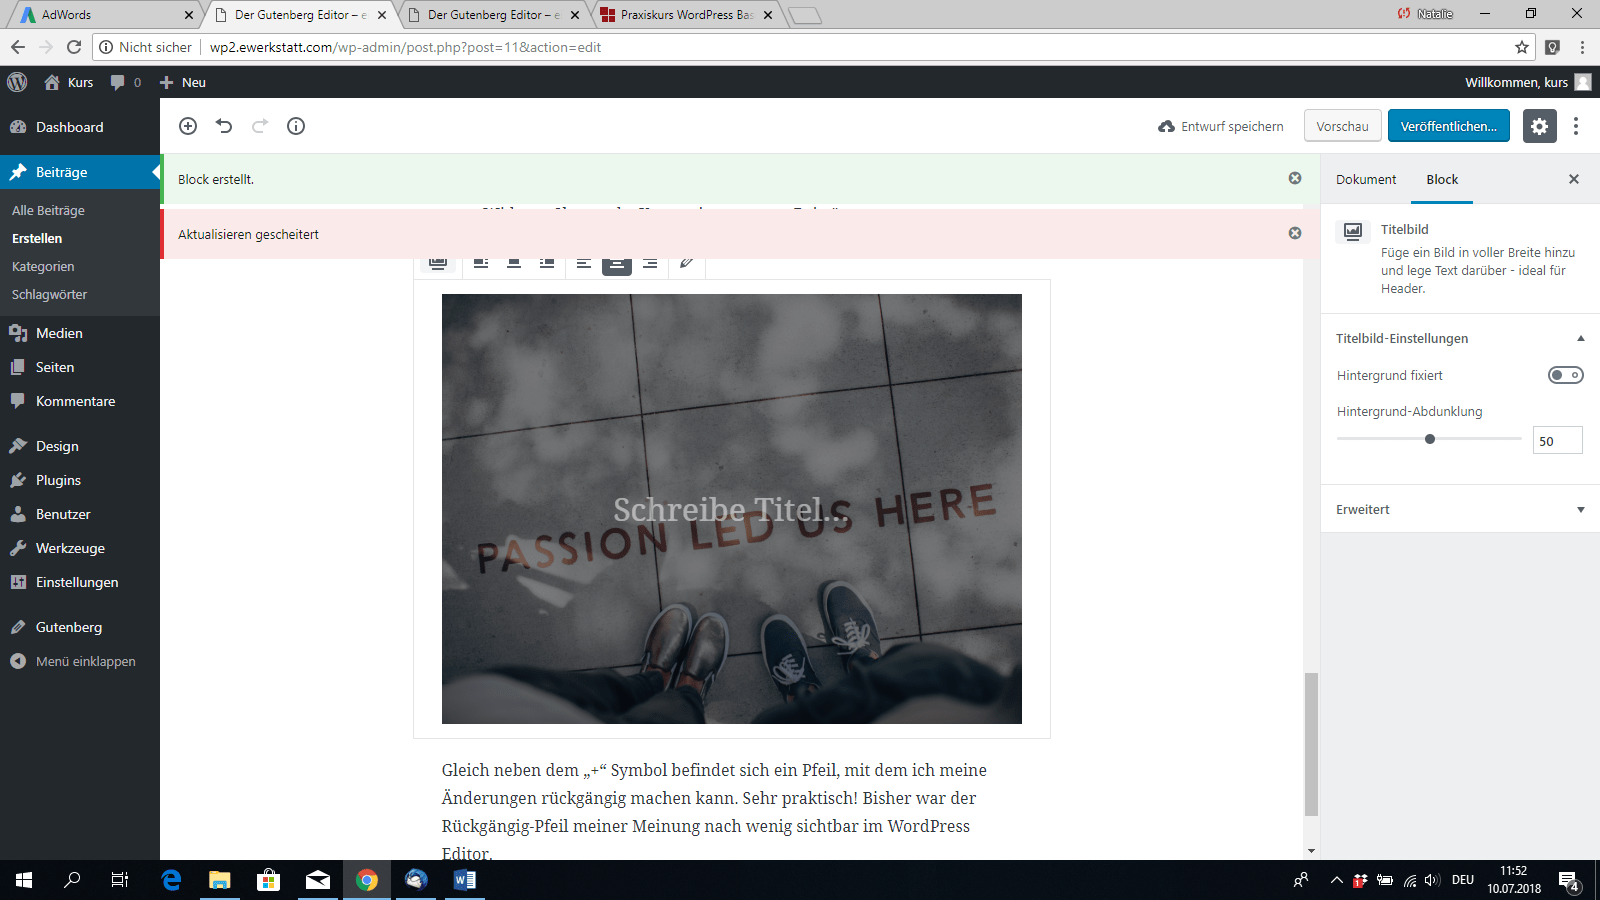
Task: Toggle 'Hintergrund fixiert' switch
Action: pyautogui.click(x=1566, y=375)
